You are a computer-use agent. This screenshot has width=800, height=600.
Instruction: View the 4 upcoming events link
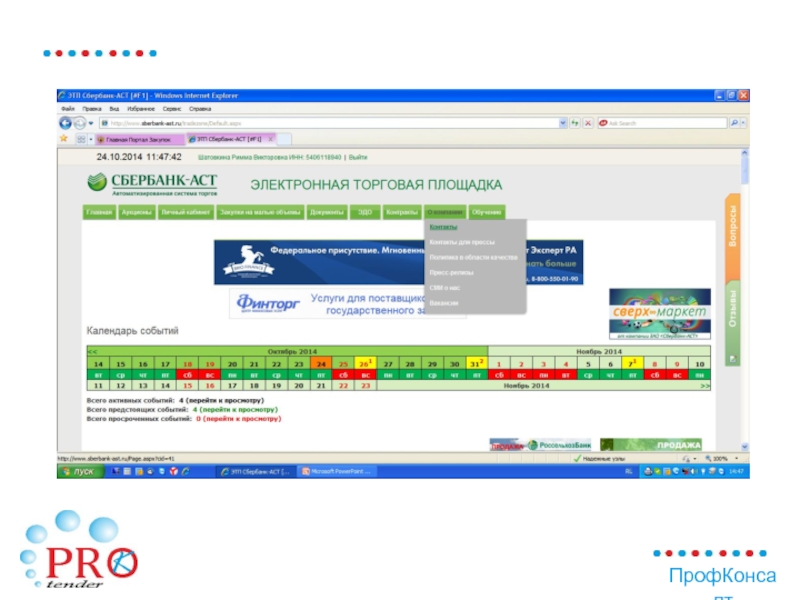click(235, 410)
